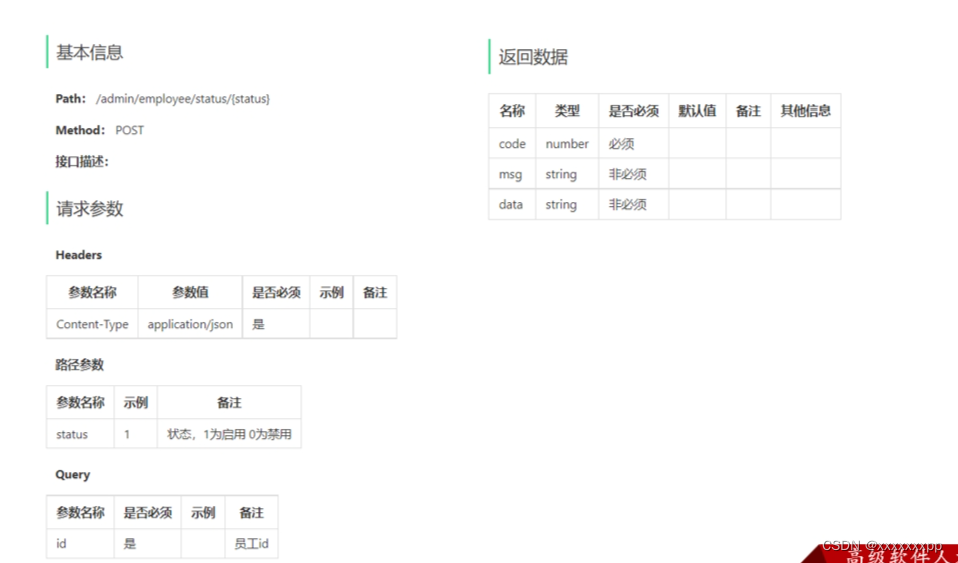The width and height of the screenshot is (958, 563).
Task: Click the '类型' column header
Action: click(567, 111)
